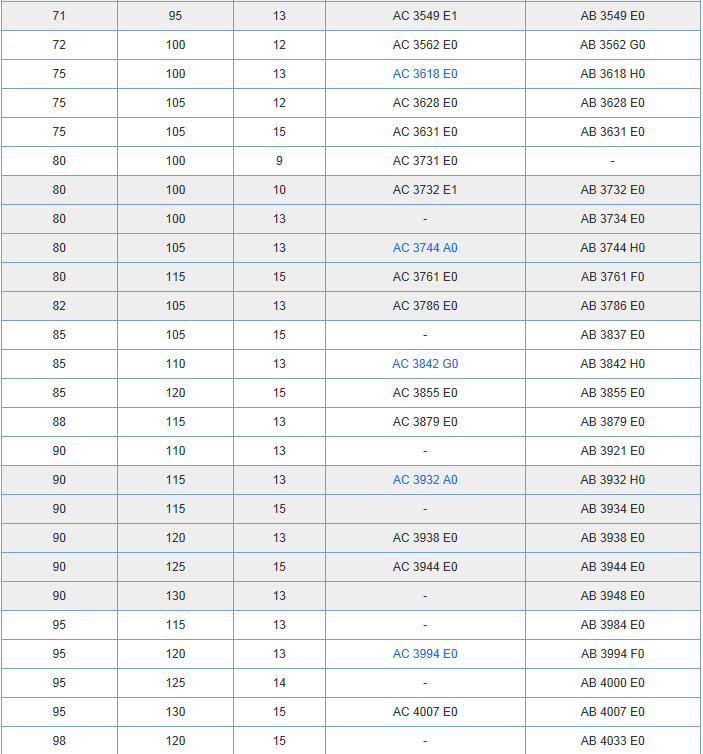Select the AB 3618 H0 entry
Image resolution: width=703 pixels, height=754 pixels.
point(612,74)
